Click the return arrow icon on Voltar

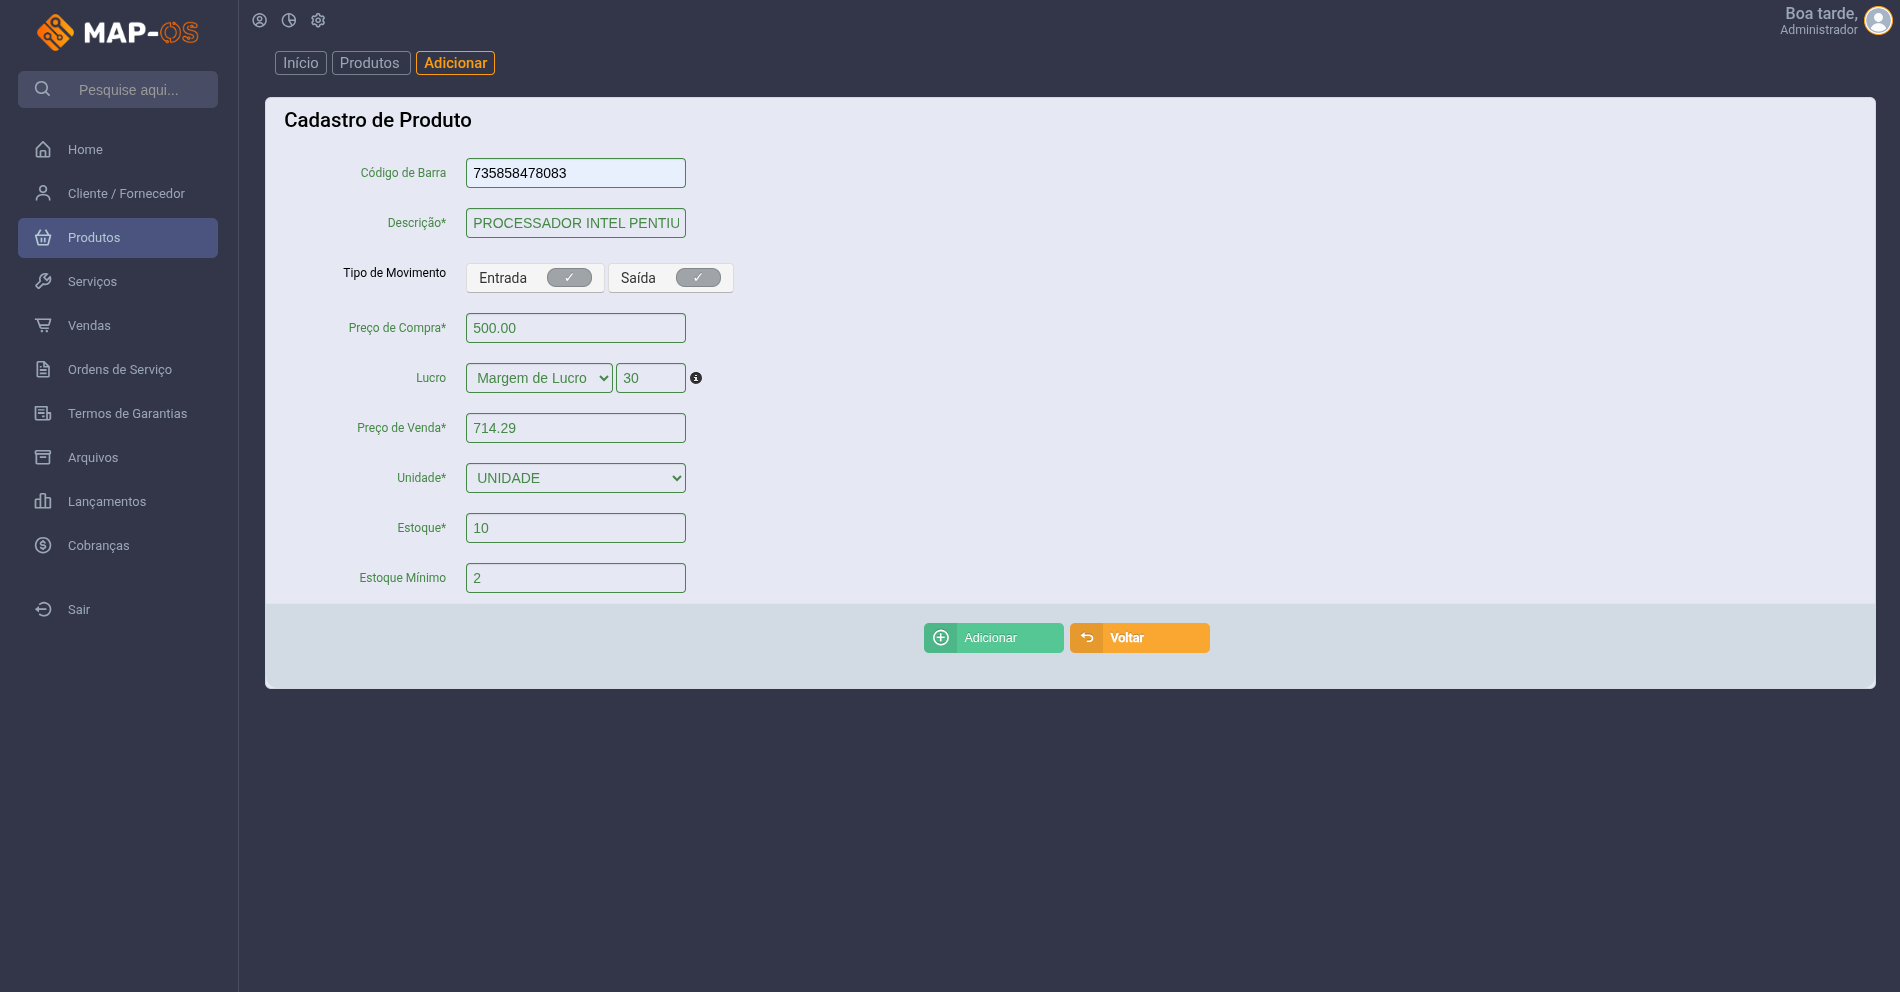[x=1087, y=638]
